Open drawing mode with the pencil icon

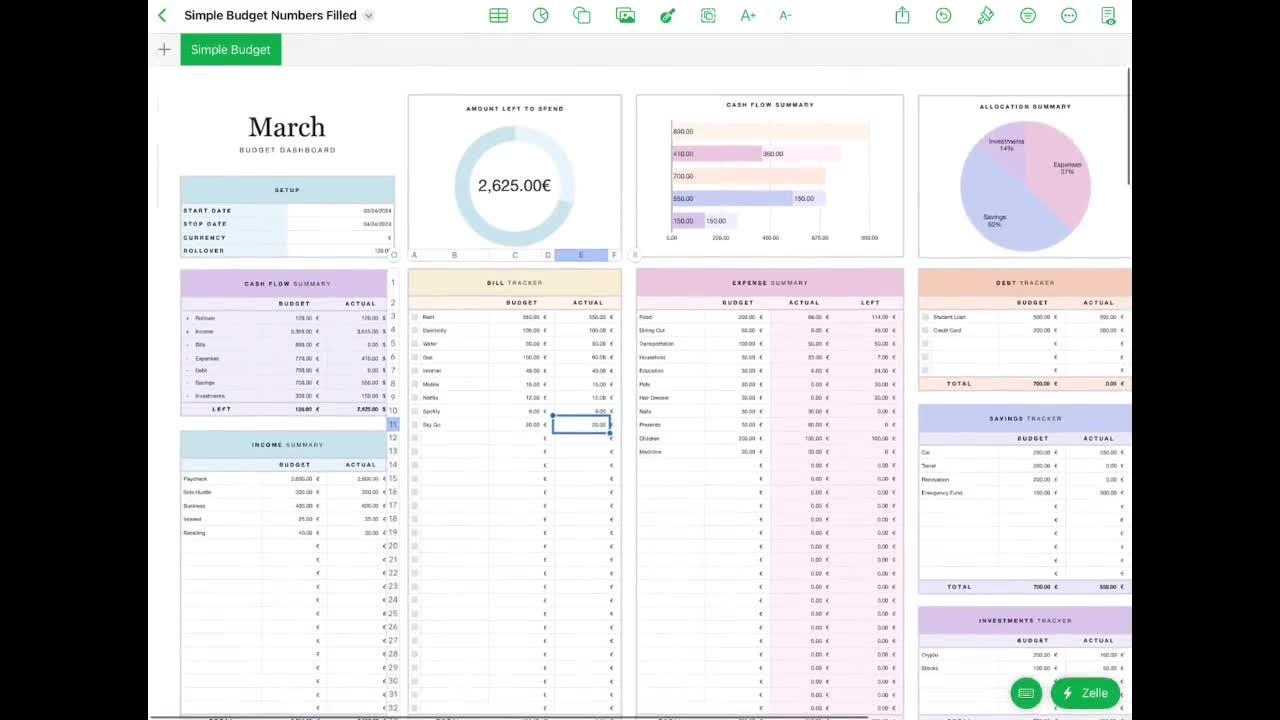667,15
